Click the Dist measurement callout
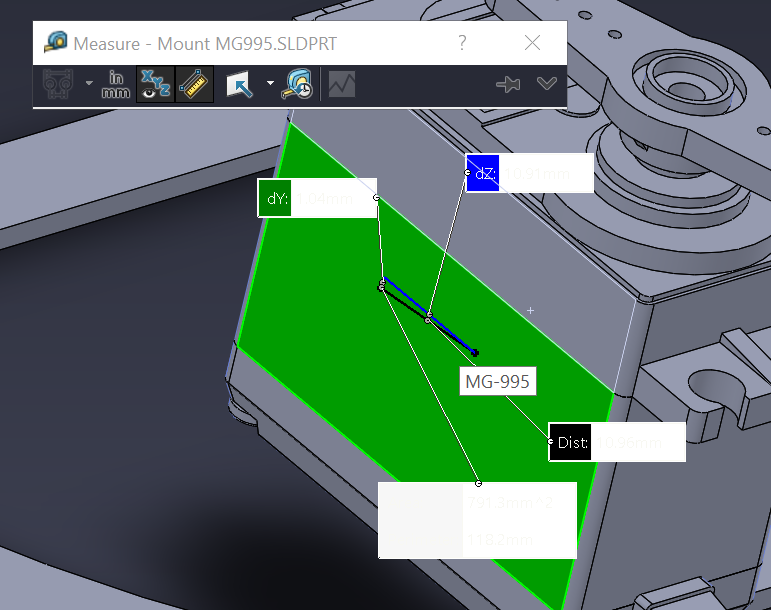 point(617,442)
